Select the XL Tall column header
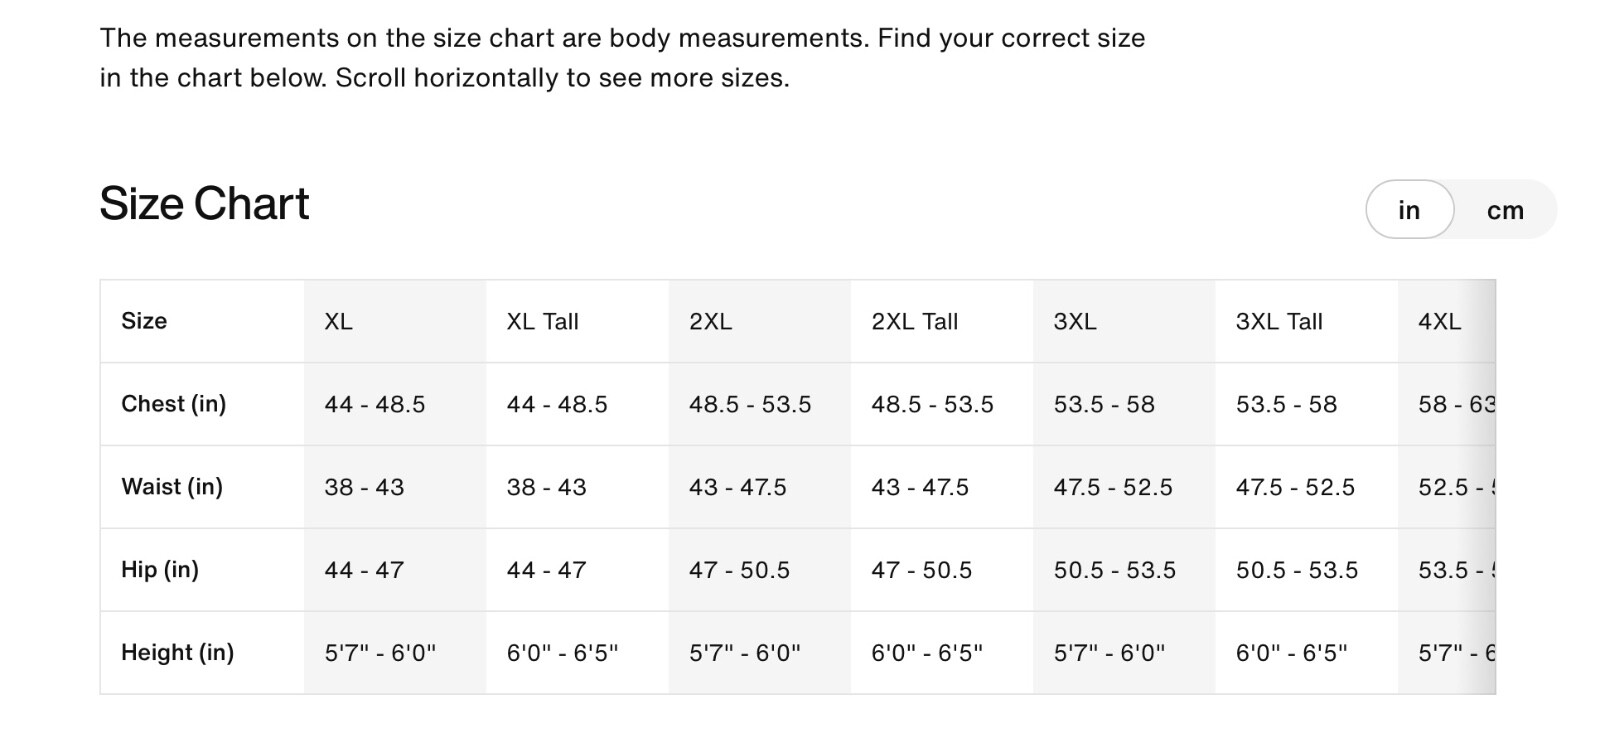Viewport: 1600px width, 745px height. pos(543,322)
